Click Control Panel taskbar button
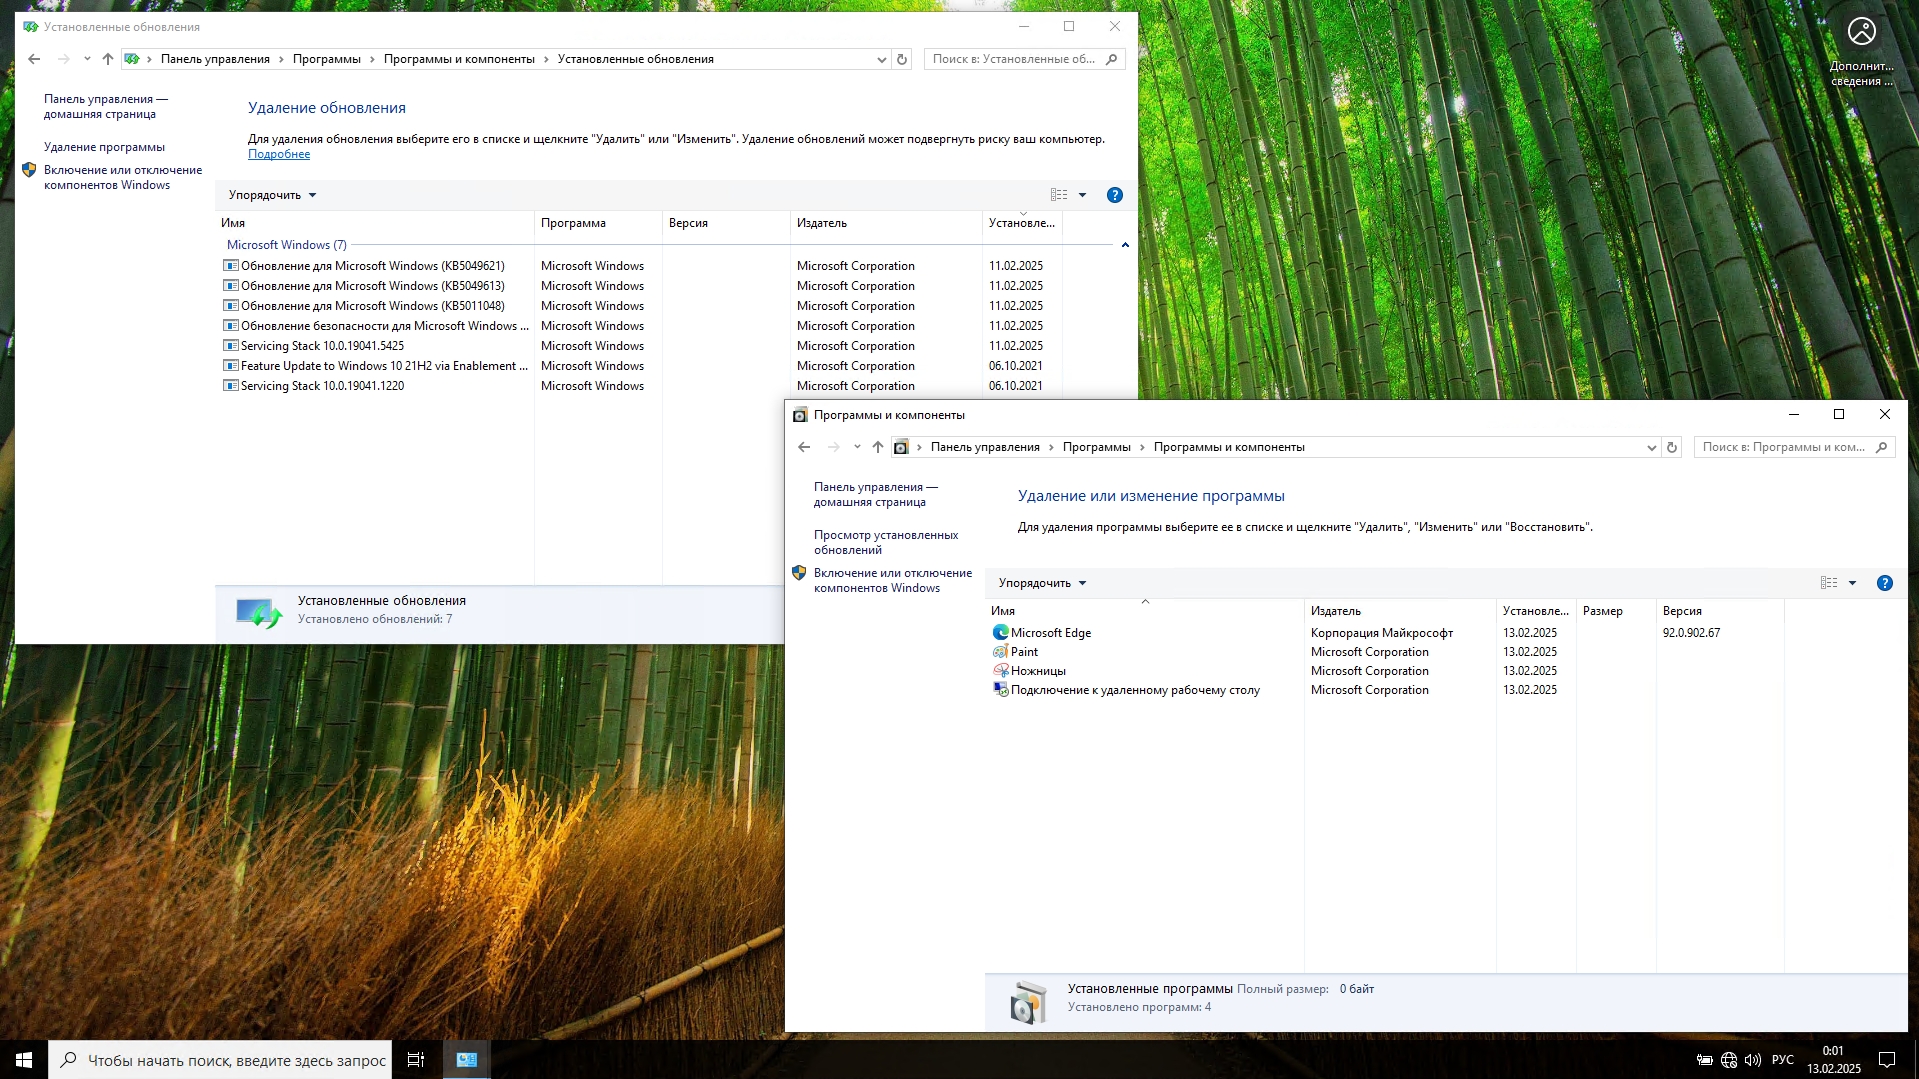Viewport: 1919px width, 1079px height. pyautogui.click(x=467, y=1060)
